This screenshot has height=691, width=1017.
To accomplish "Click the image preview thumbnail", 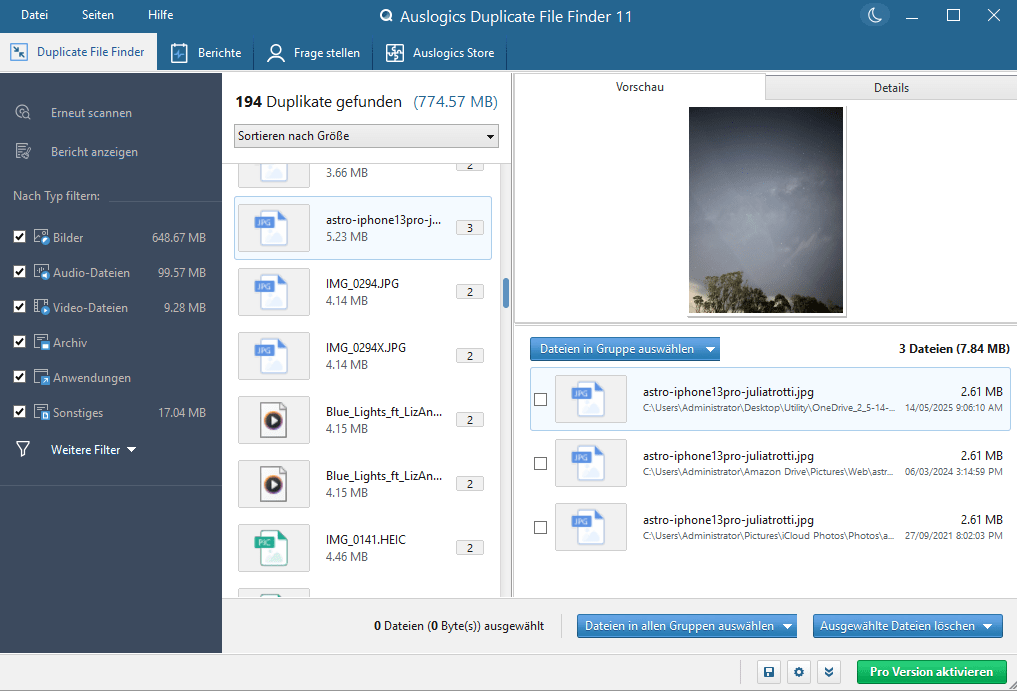I will tap(766, 210).
